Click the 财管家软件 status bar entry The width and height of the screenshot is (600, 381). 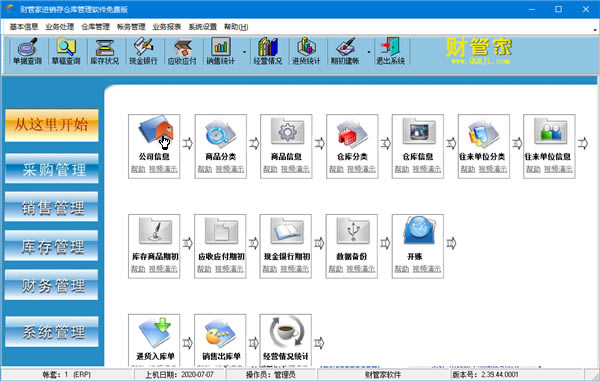coord(383,374)
